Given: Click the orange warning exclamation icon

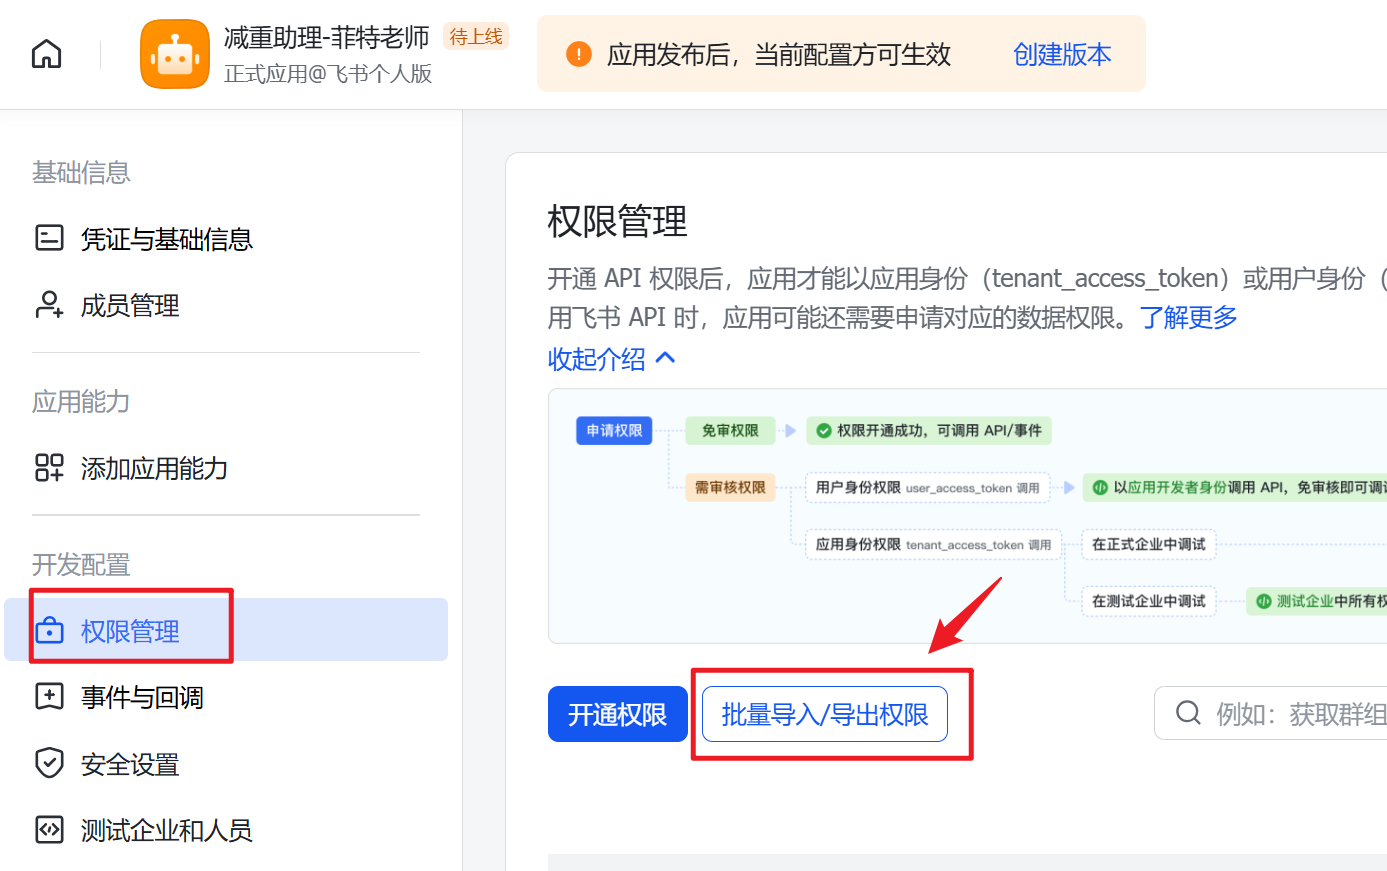Looking at the screenshot, I should 578,54.
